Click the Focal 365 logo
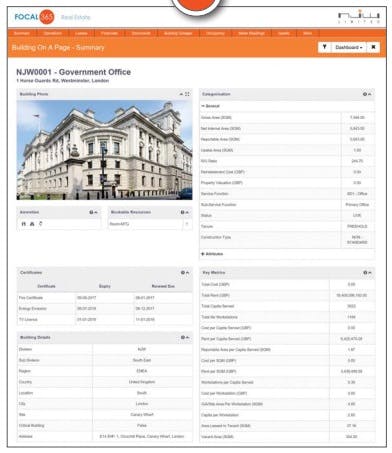 coord(34,17)
